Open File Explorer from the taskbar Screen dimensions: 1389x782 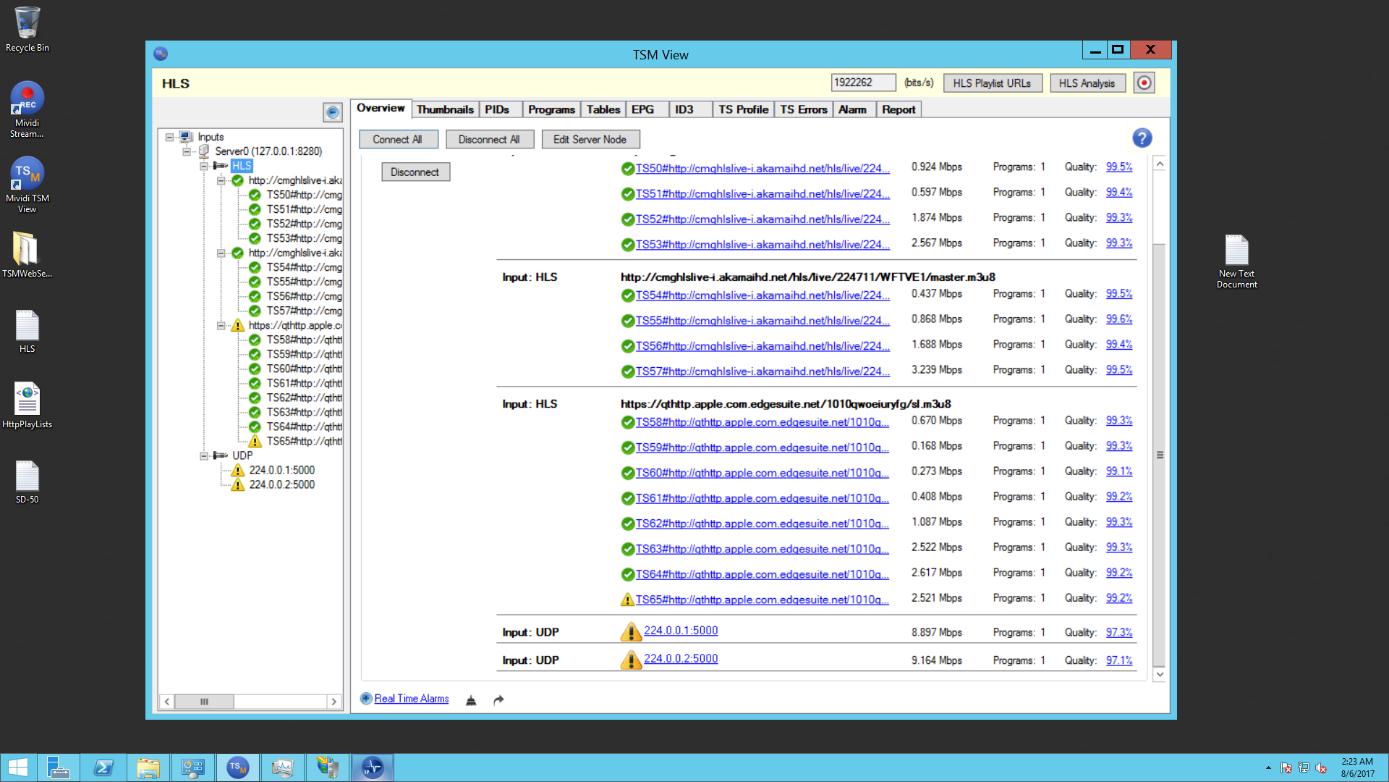click(x=148, y=767)
